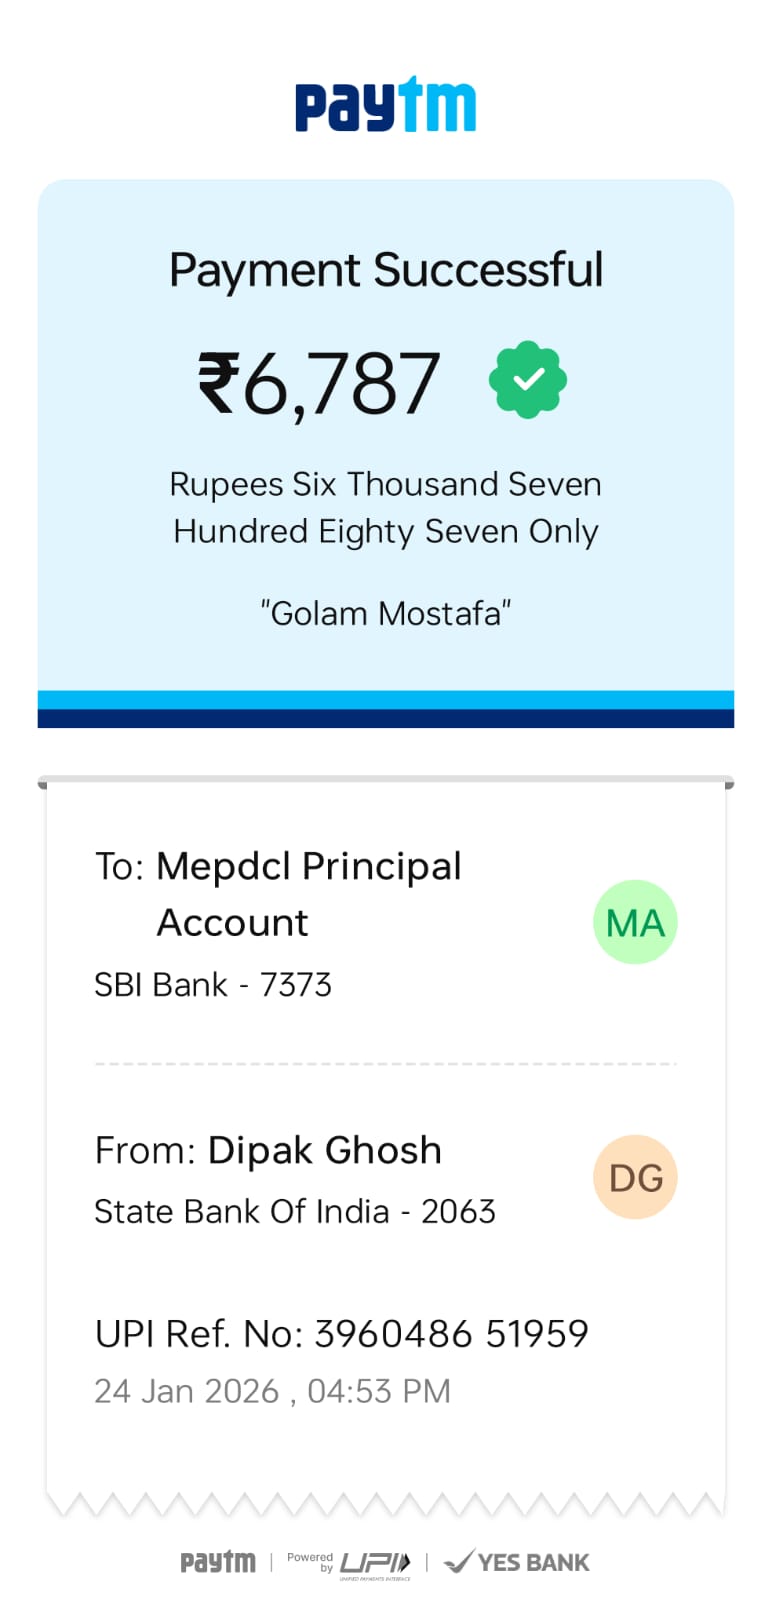Click the green verified checkmark badge
Viewport: 772px width, 1600px height.
528,380
